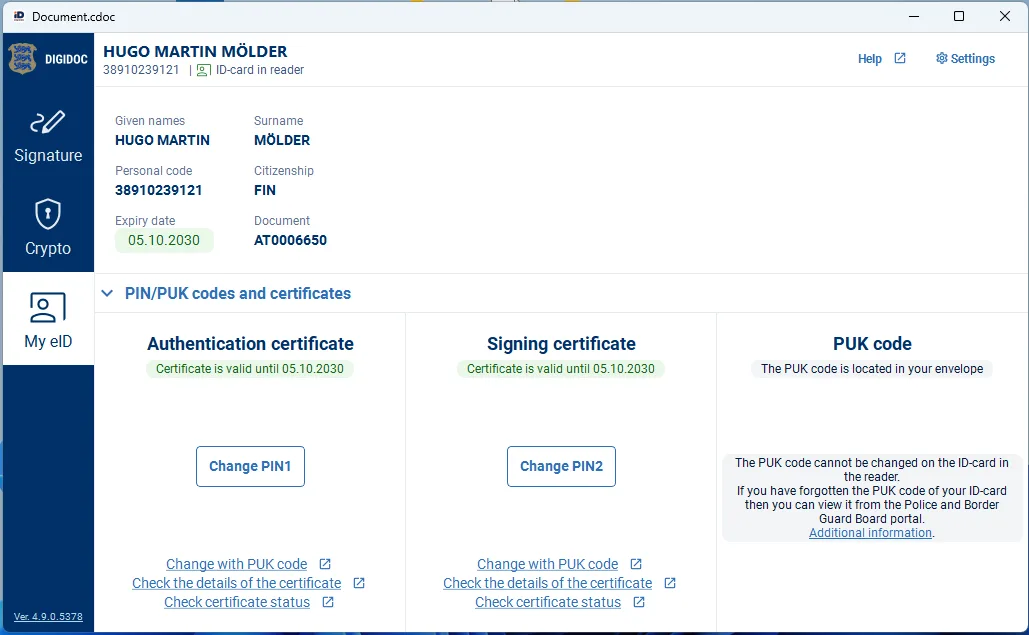The image size is (1029, 635).
Task: Click the given names value HUGO MARTIN
Action: [x=162, y=140]
